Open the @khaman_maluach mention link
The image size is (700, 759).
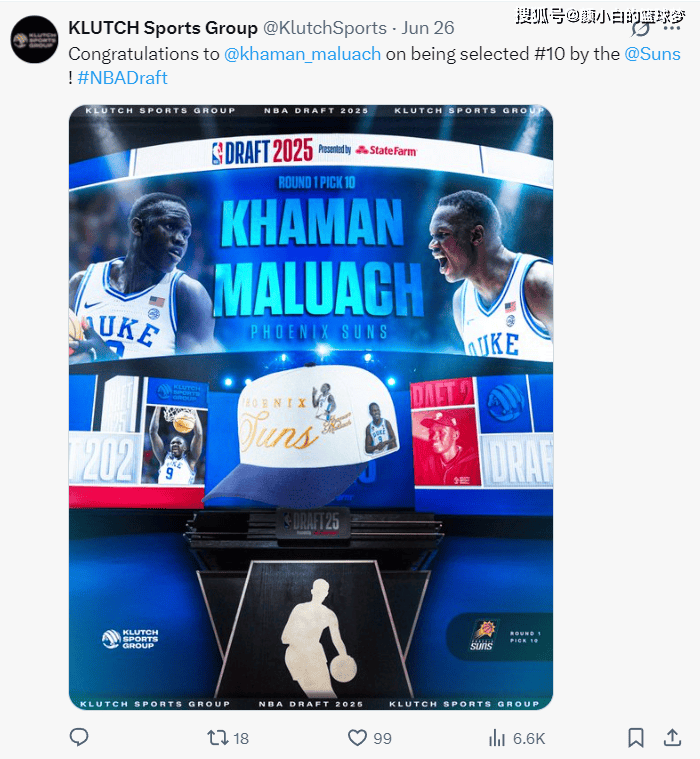pos(302,54)
